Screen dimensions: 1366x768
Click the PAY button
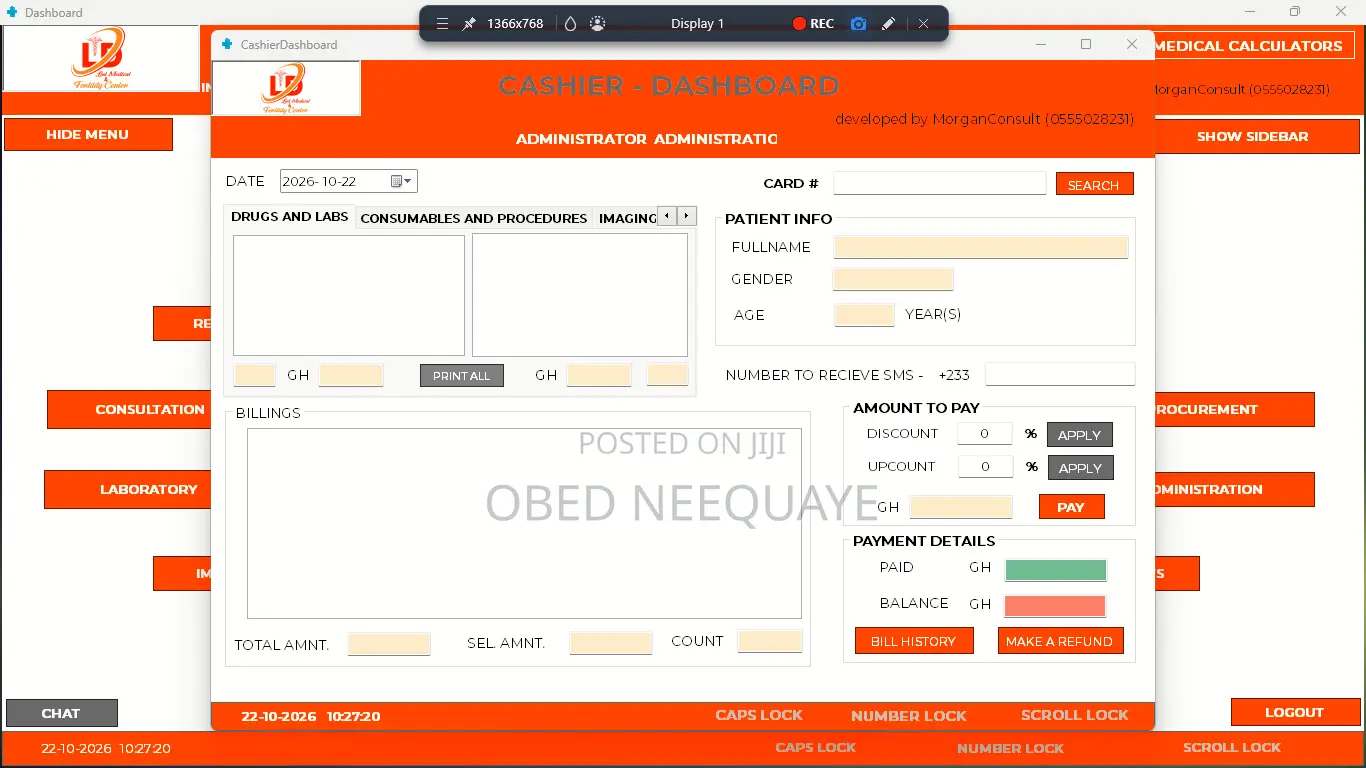point(1071,507)
